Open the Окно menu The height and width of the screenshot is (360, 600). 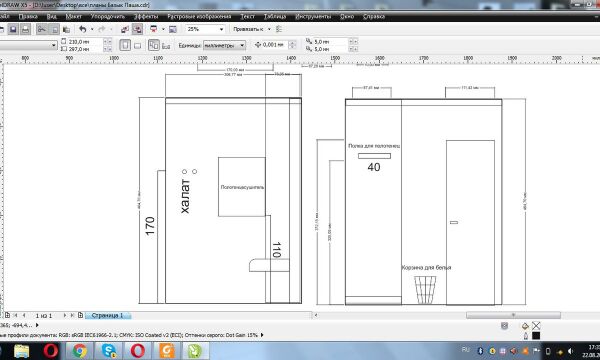coord(347,16)
